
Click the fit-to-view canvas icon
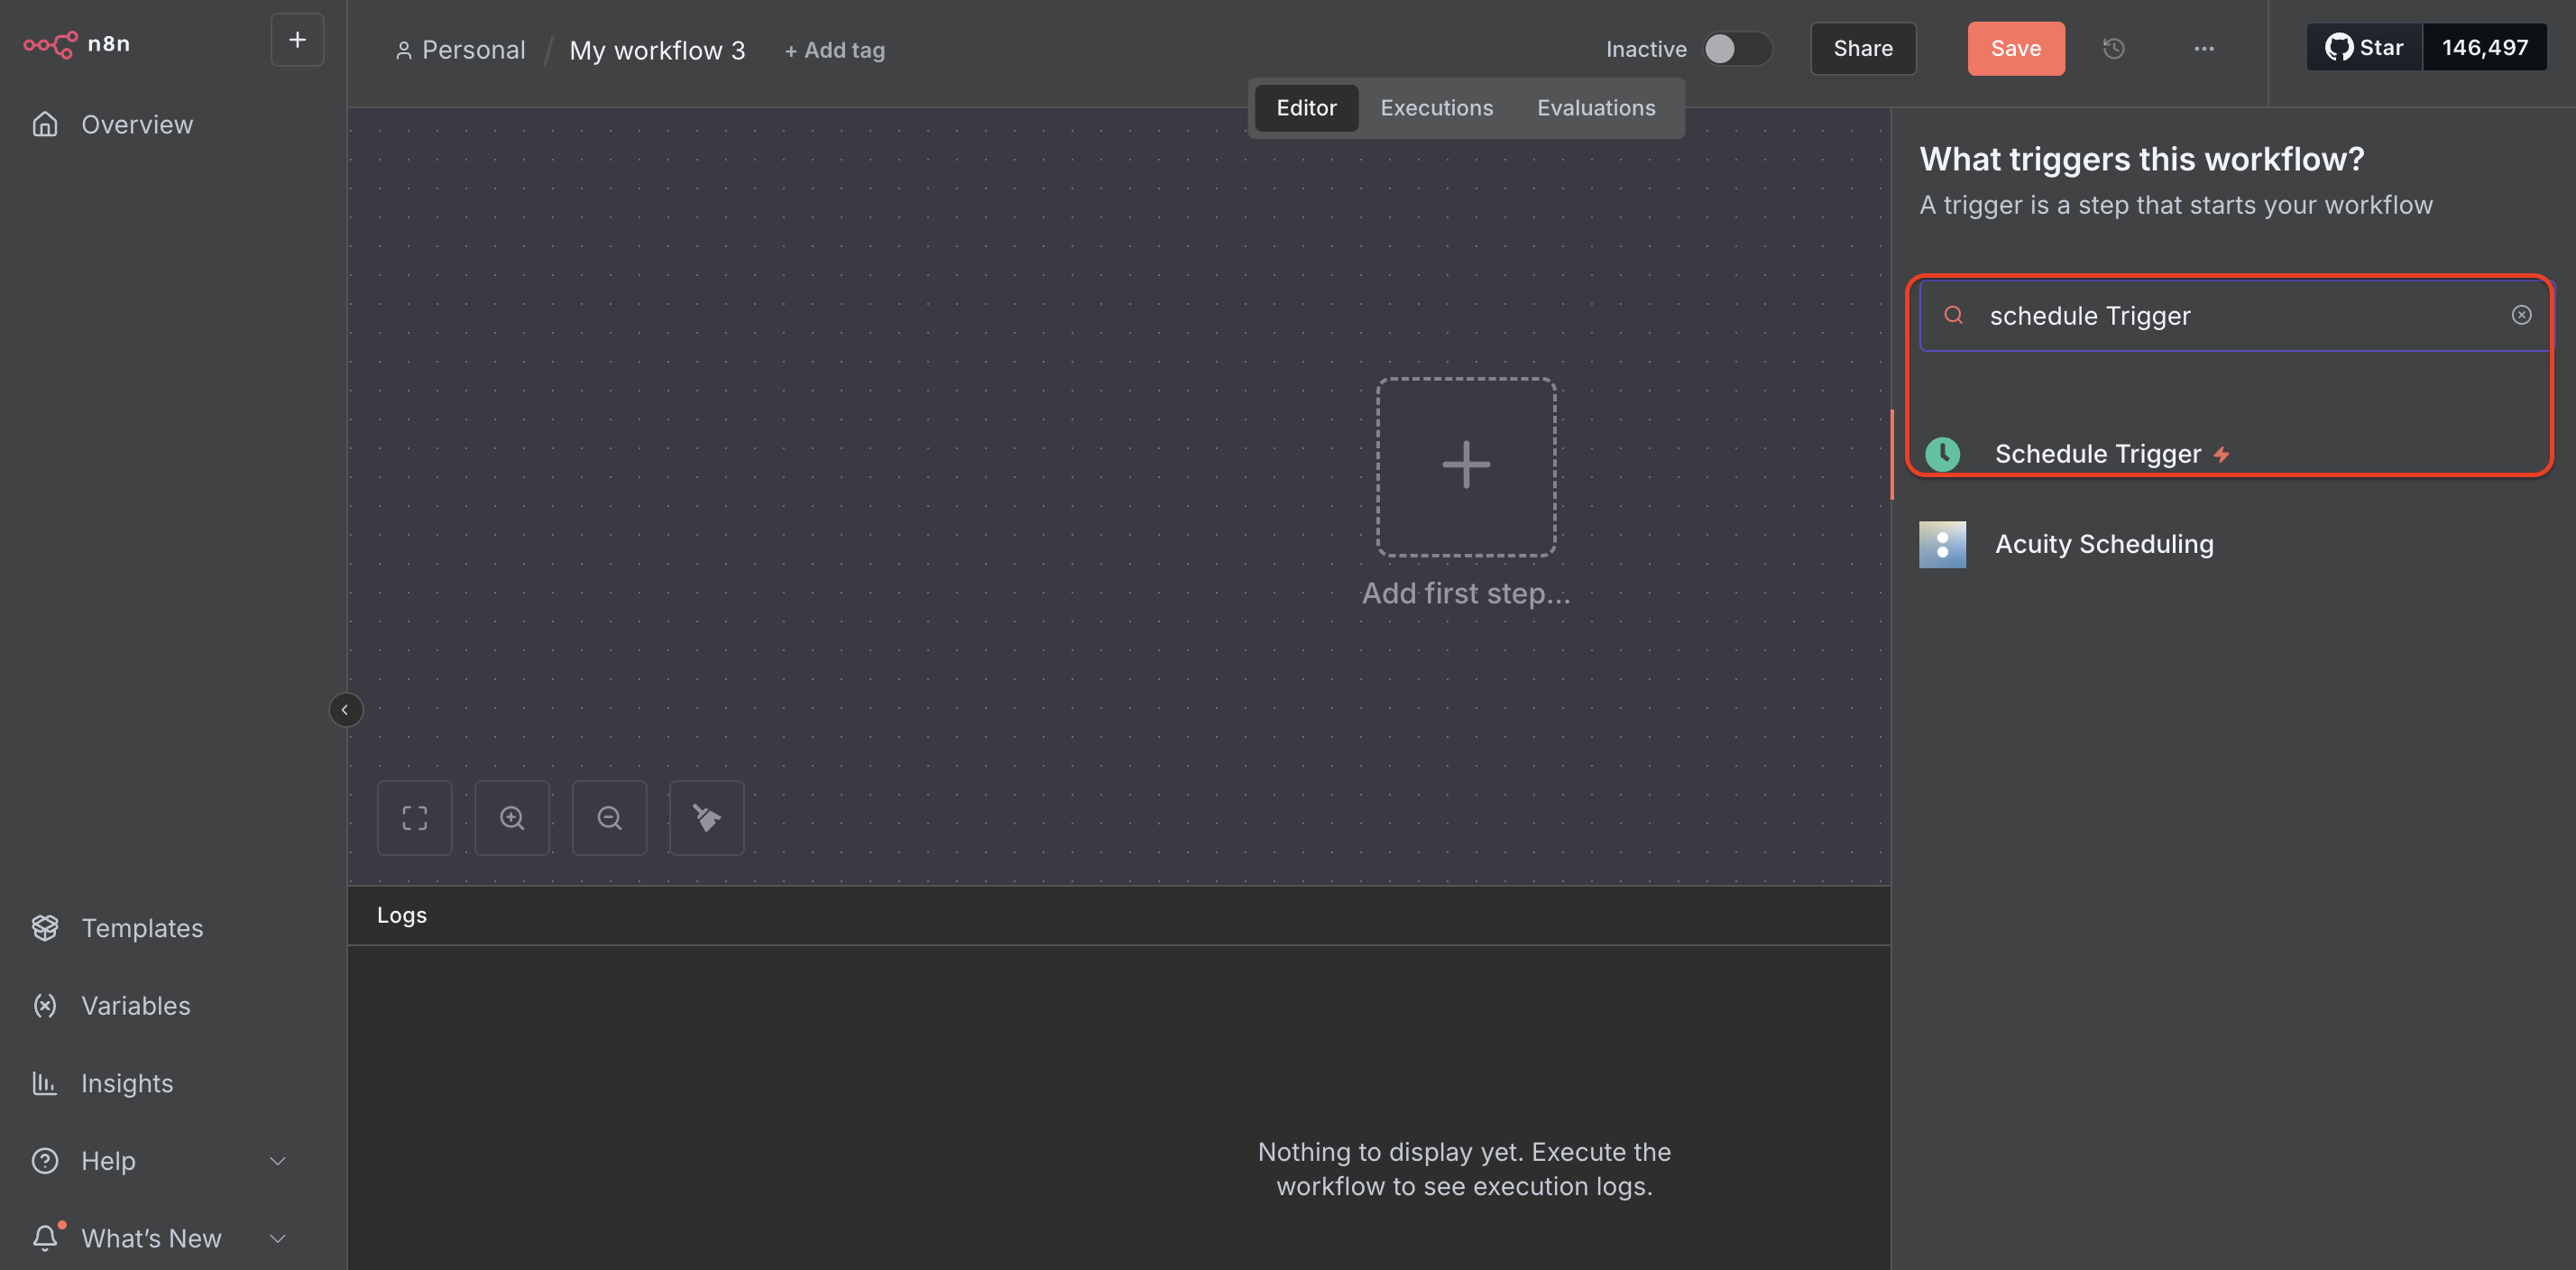coord(414,818)
